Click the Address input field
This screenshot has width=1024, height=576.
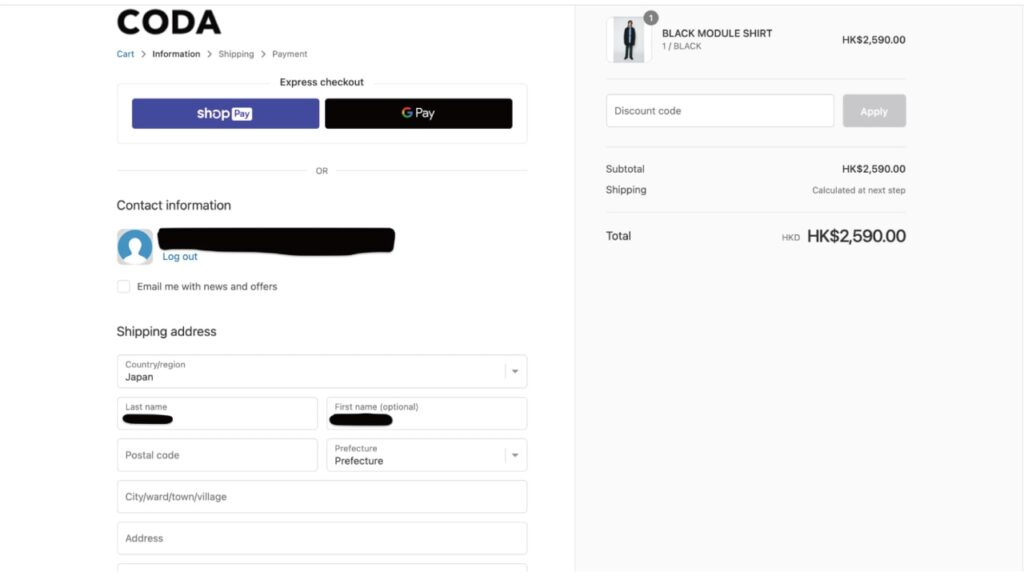pyautogui.click(x=322, y=539)
